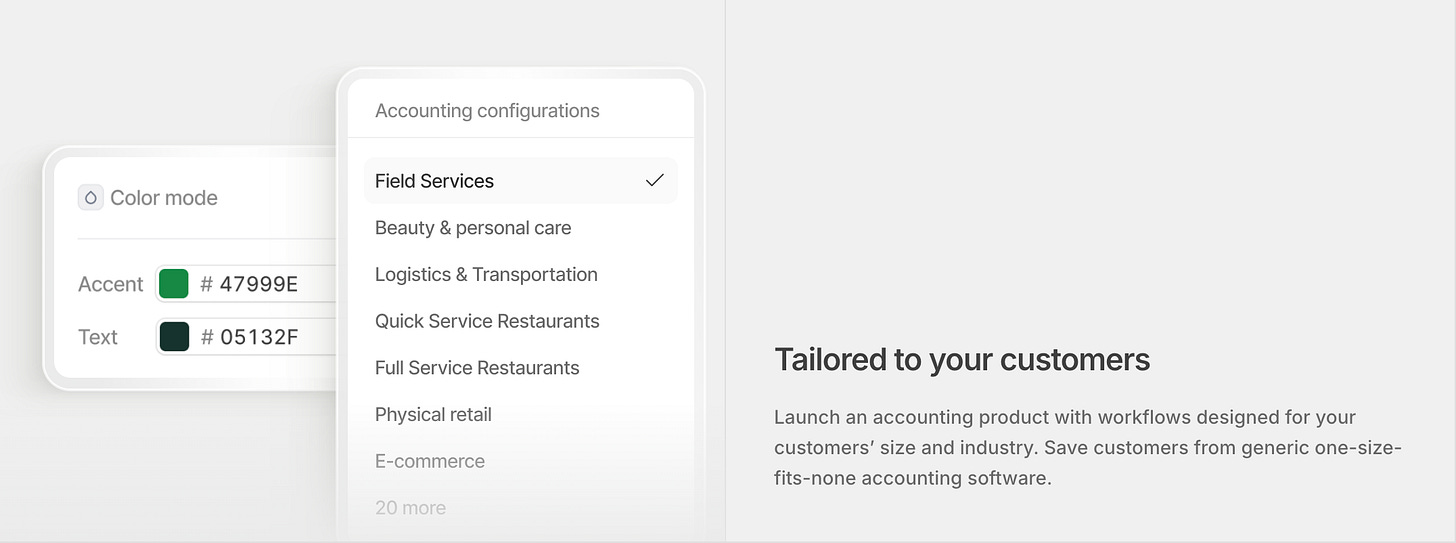Click the Text label in color panel

[98, 337]
